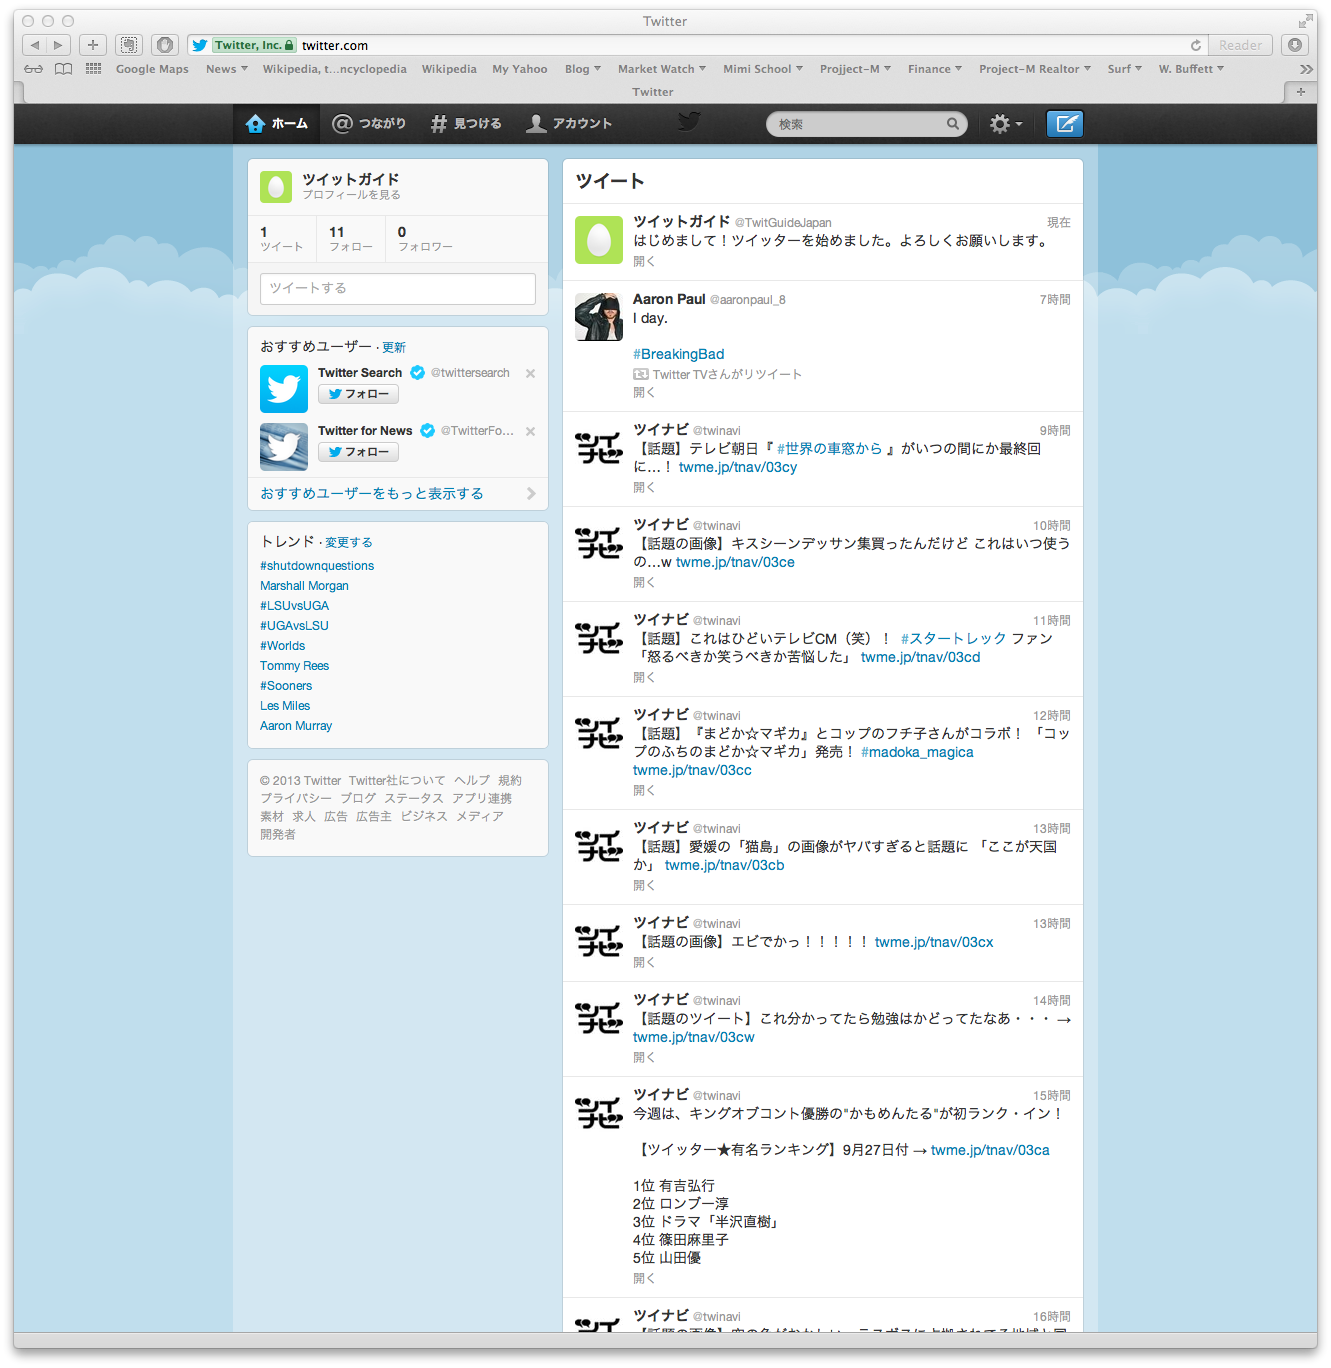Dismiss the Twitter Search suggestion
This screenshot has height=1368, width=1331.
[x=530, y=373]
